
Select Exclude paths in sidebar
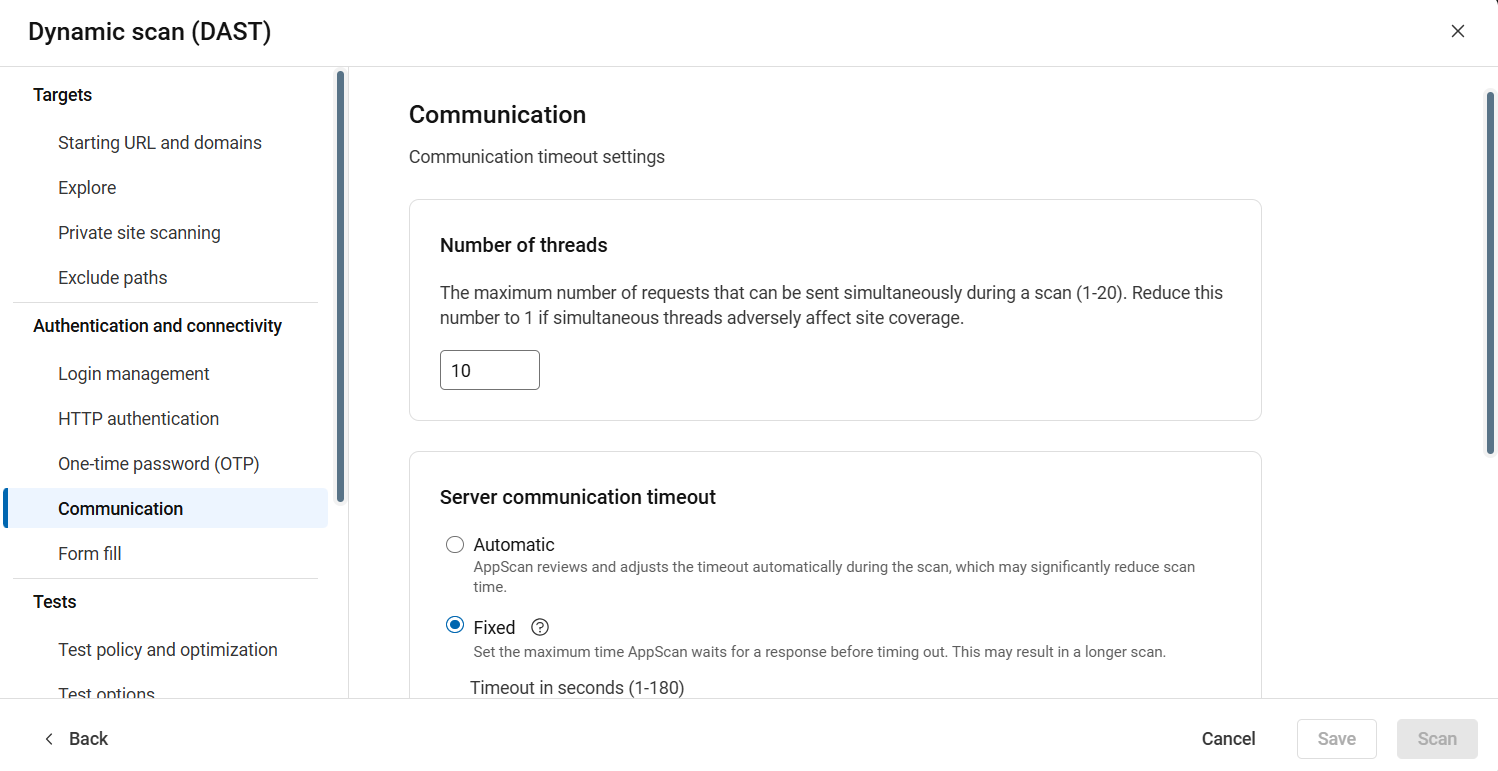113,278
